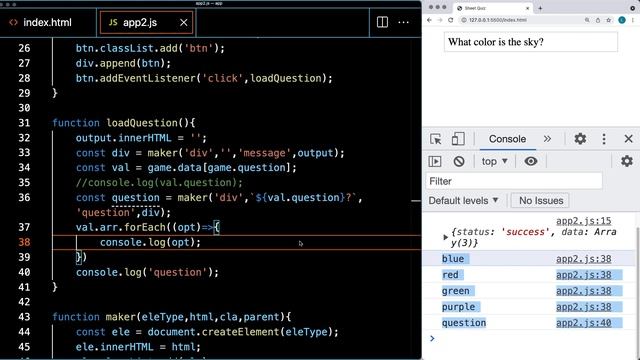This screenshot has width=640, height=360.
Task: Open DevTools customize three-dot menu
Action: click(604, 139)
